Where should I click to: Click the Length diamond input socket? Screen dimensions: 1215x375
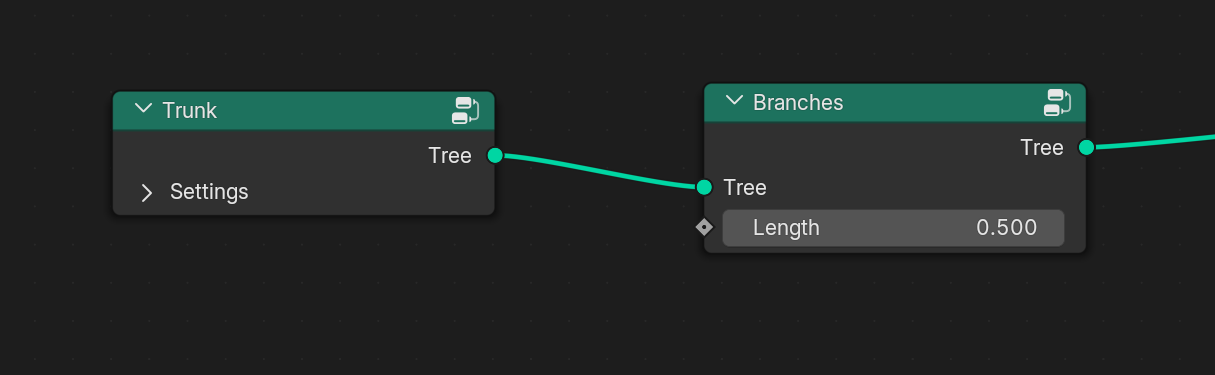coord(704,227)
